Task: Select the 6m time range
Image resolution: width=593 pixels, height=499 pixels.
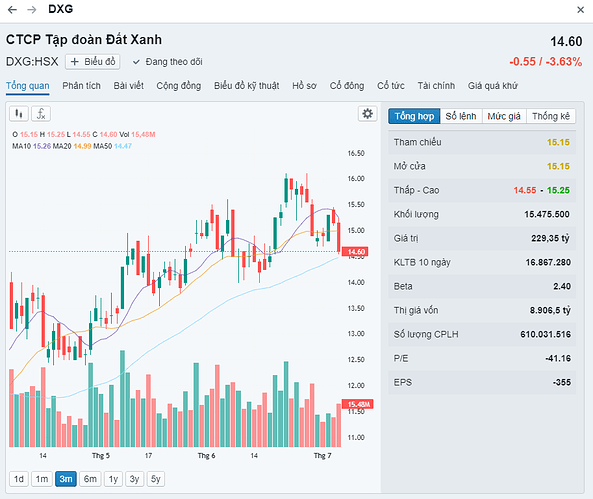Action: tap(90, 479)
